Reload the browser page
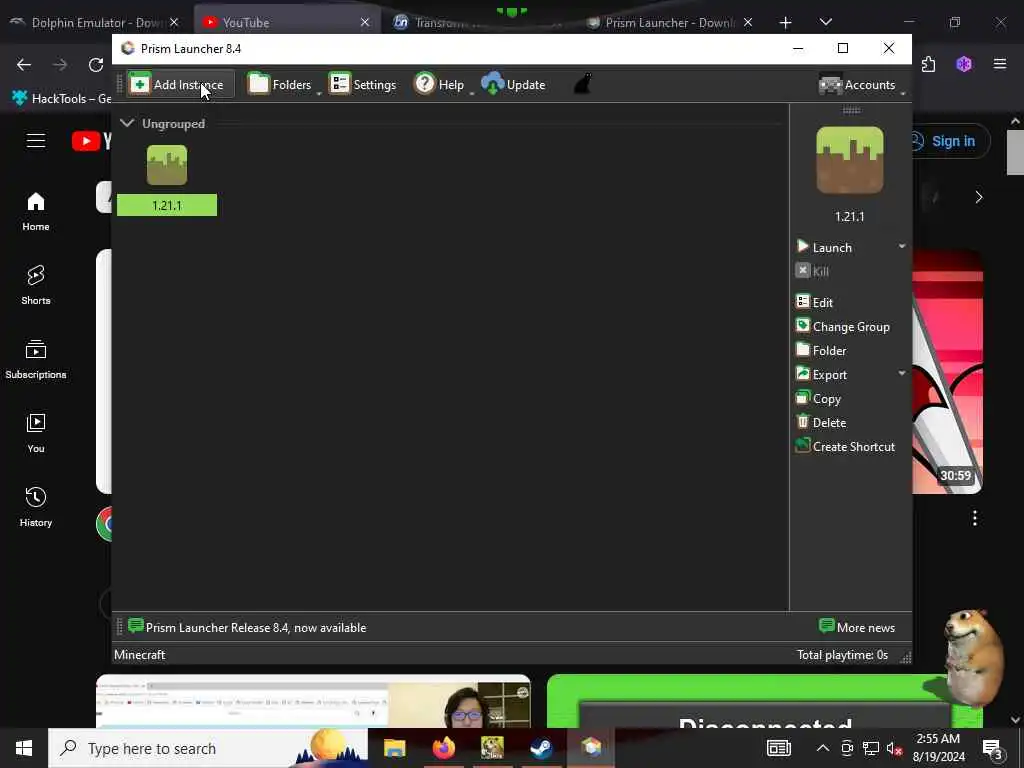The image size is (1024, 768). point(97,65)
